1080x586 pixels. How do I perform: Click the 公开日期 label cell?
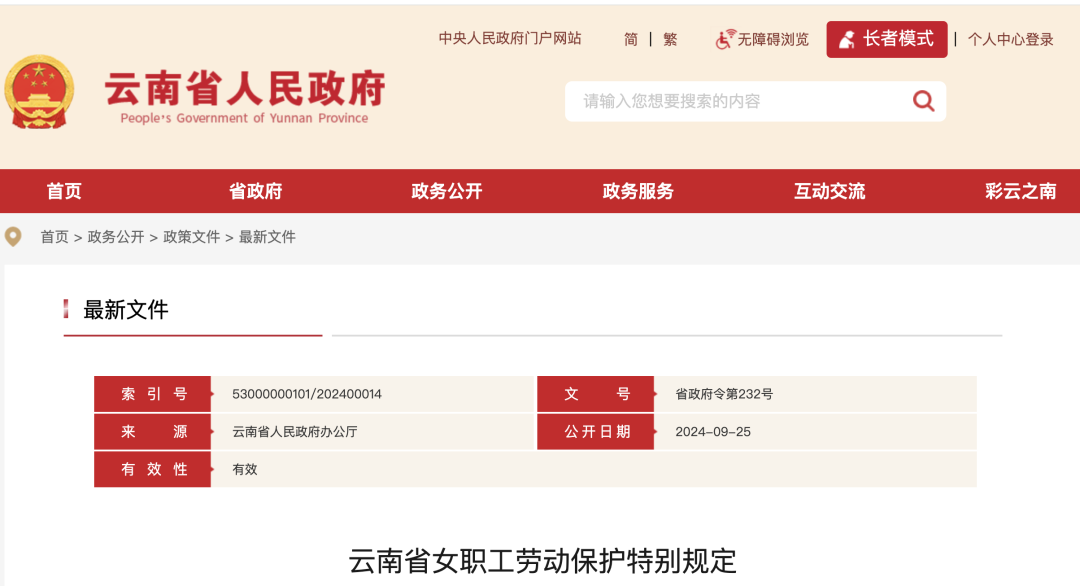(595, 431)
